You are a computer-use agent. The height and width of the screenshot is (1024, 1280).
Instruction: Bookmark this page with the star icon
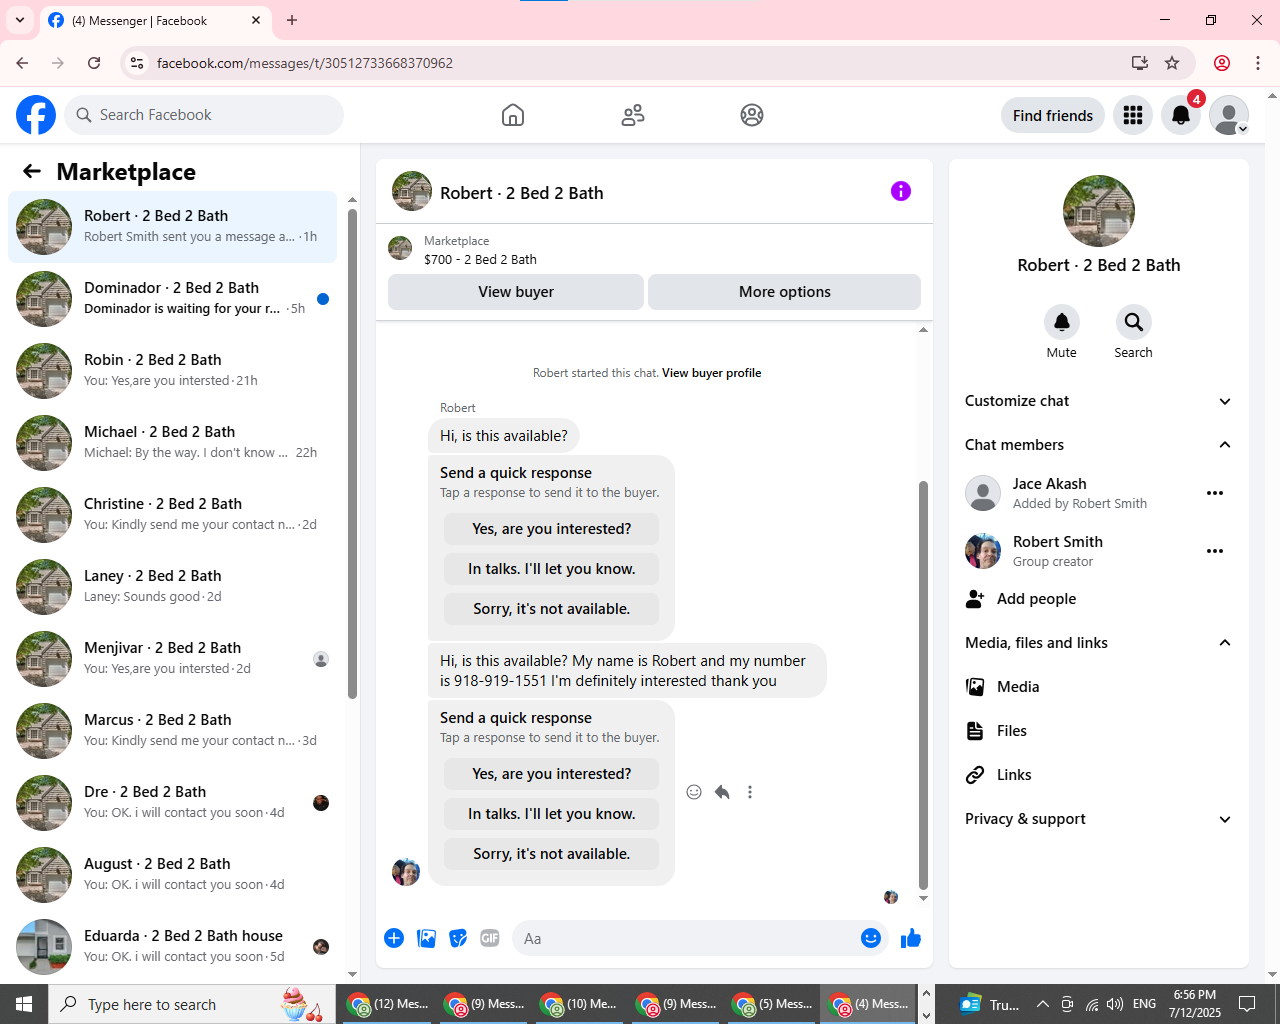point(1172,63)
